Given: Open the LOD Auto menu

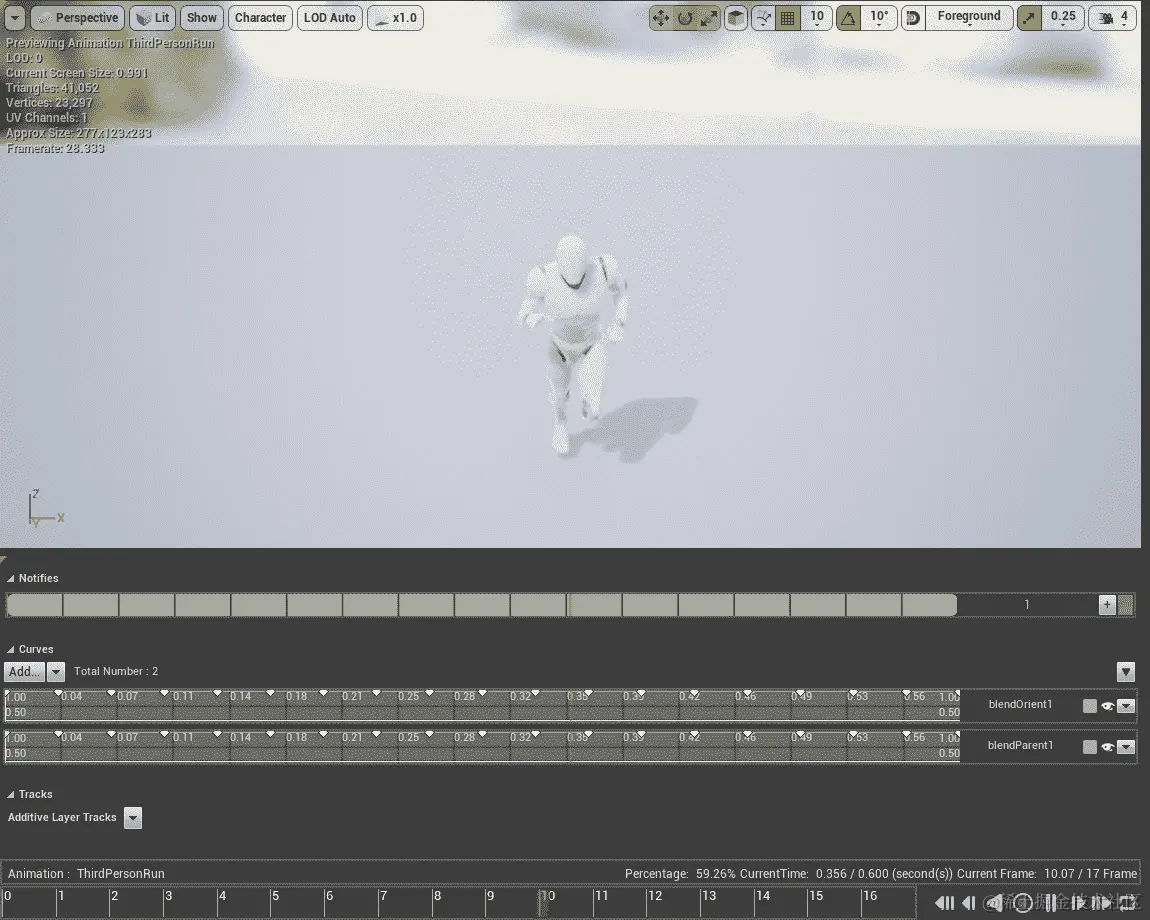Looking at the screenshot, I should tap(329, 18).
